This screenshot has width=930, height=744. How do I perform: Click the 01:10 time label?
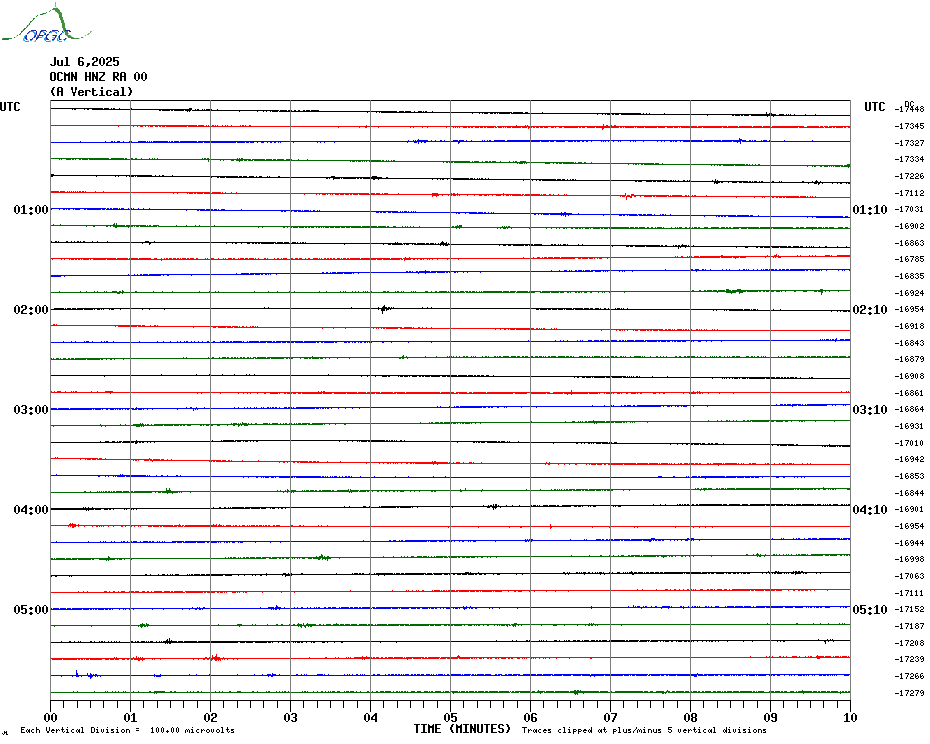[870, 209]
